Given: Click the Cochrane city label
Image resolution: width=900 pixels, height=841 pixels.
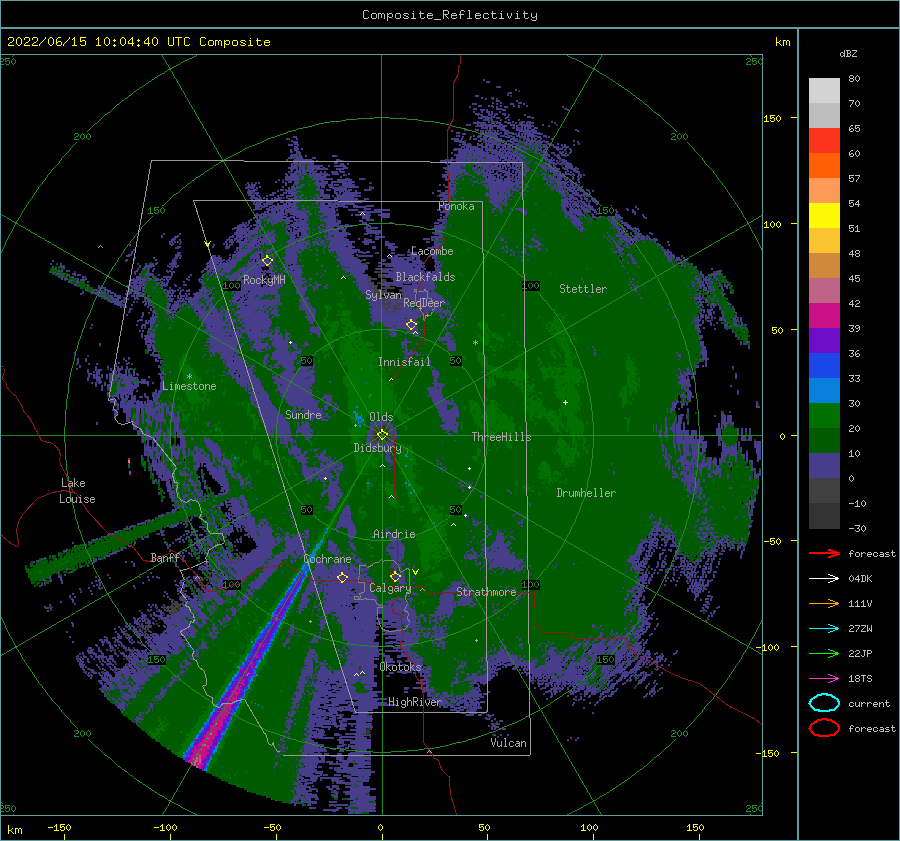Looking at the screenshot, I should tap(327, 559).
